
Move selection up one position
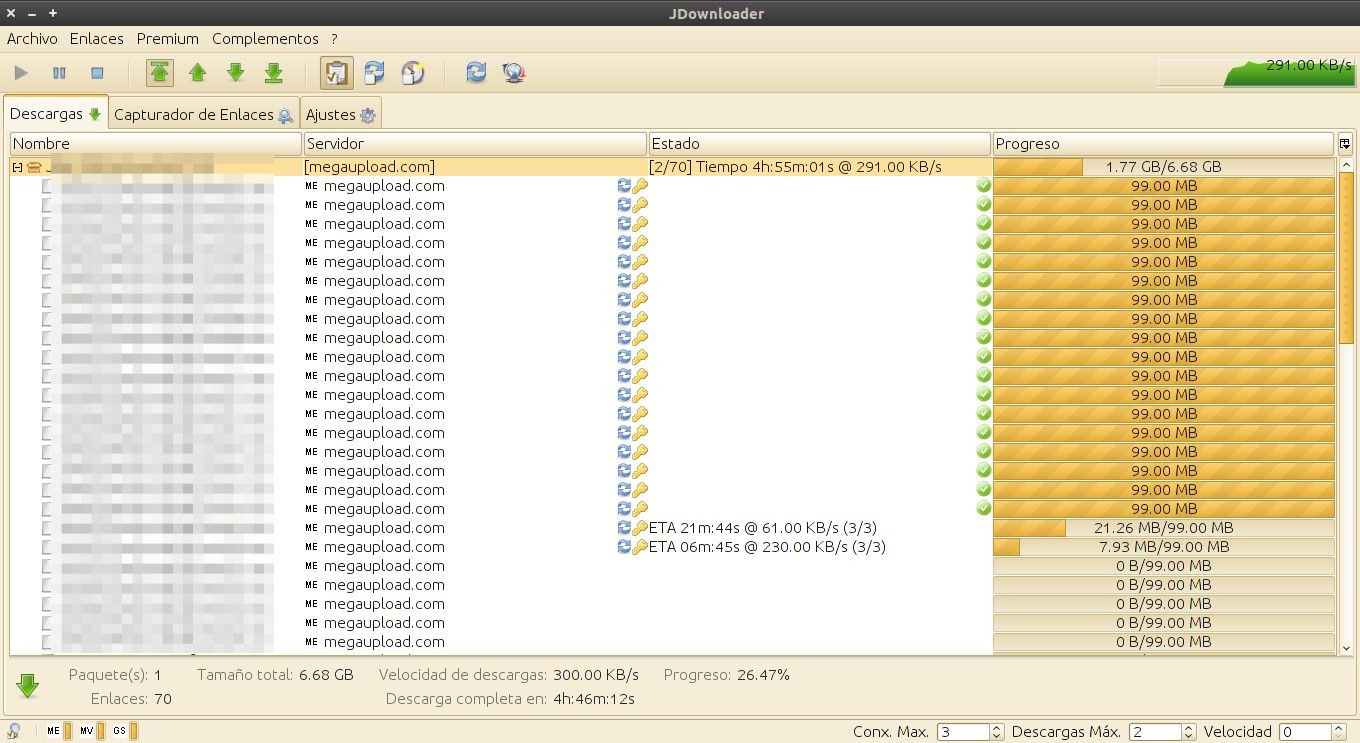[198, 73]
